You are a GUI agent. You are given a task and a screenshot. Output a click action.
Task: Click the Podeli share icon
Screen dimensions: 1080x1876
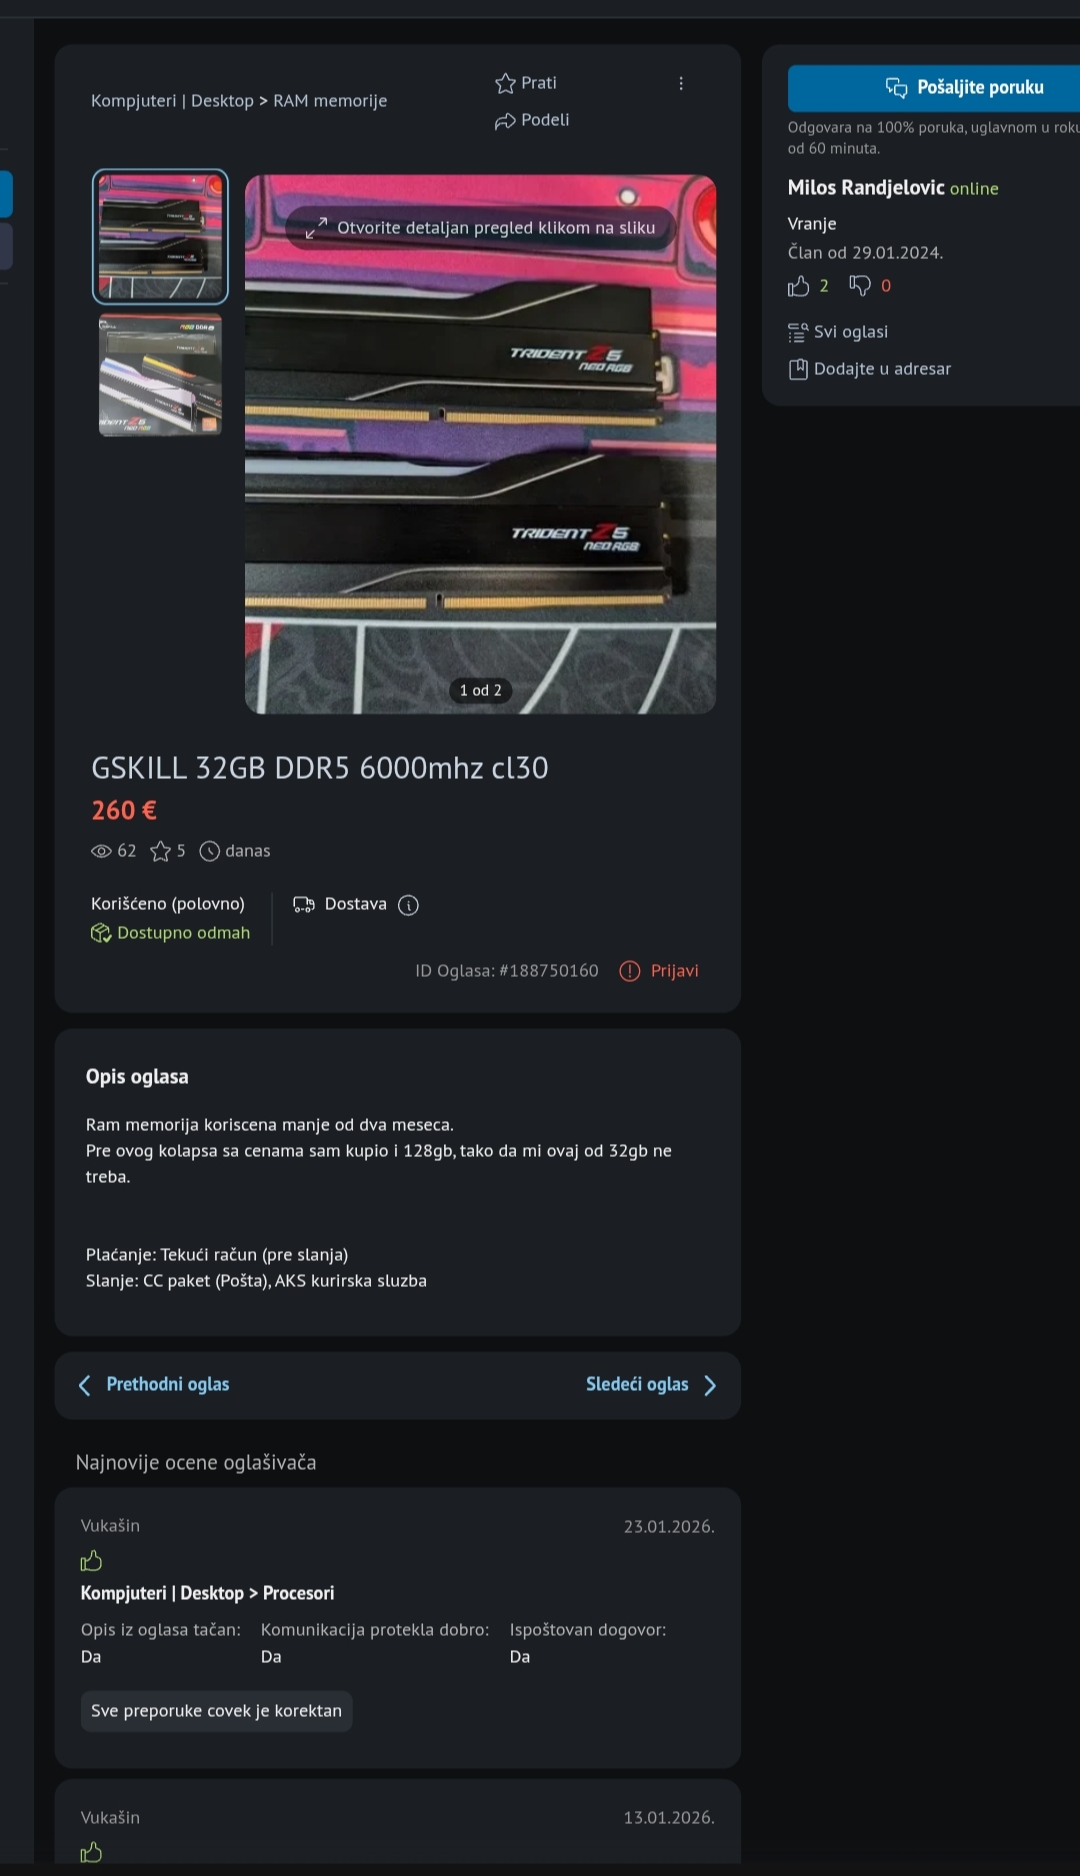[505, 121]
